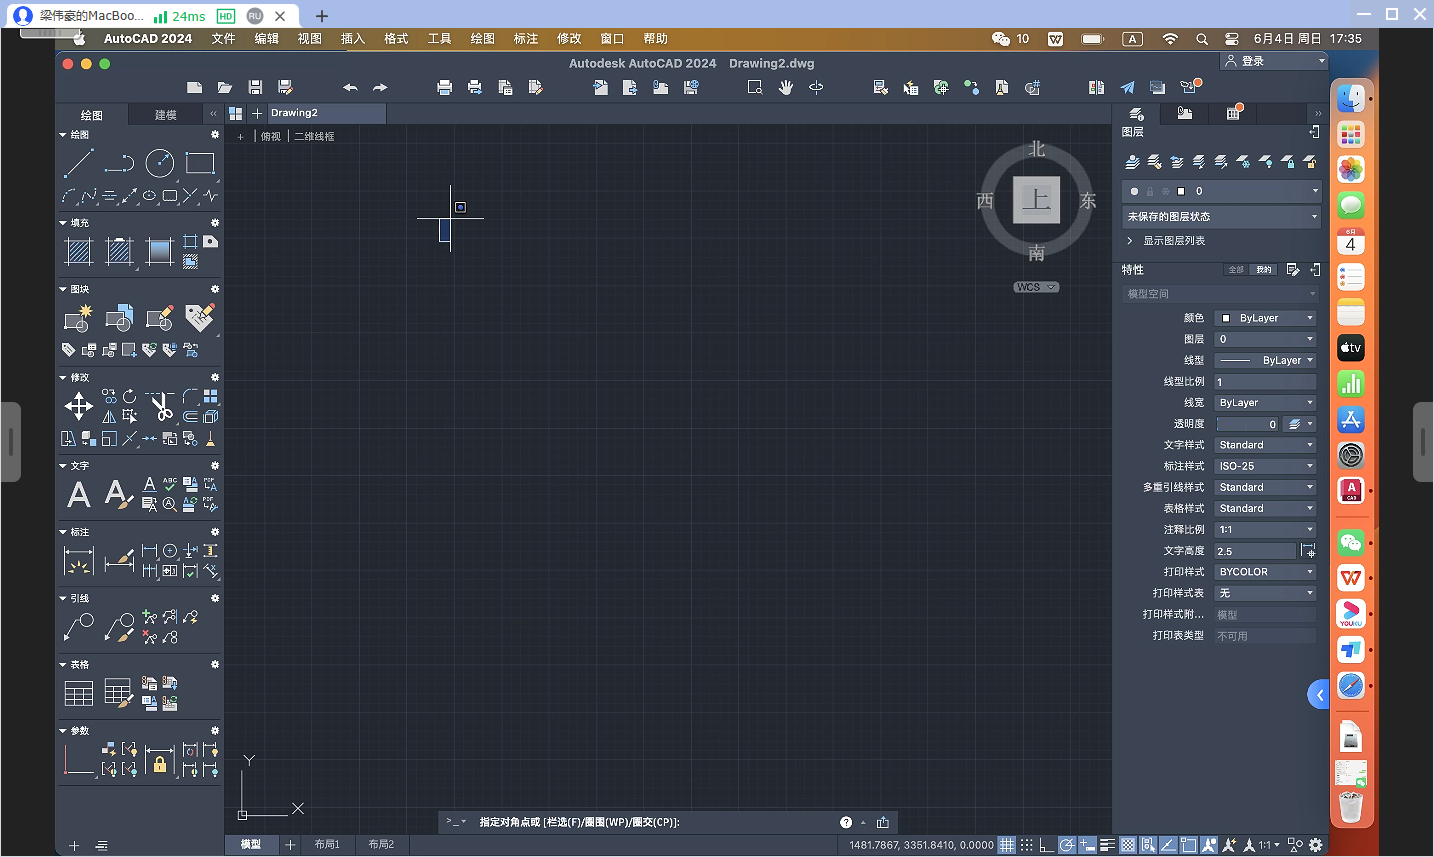Choose the Create Block tool
The width and height of the screenshot is (1434, 857).
click(x=78, y=318)
